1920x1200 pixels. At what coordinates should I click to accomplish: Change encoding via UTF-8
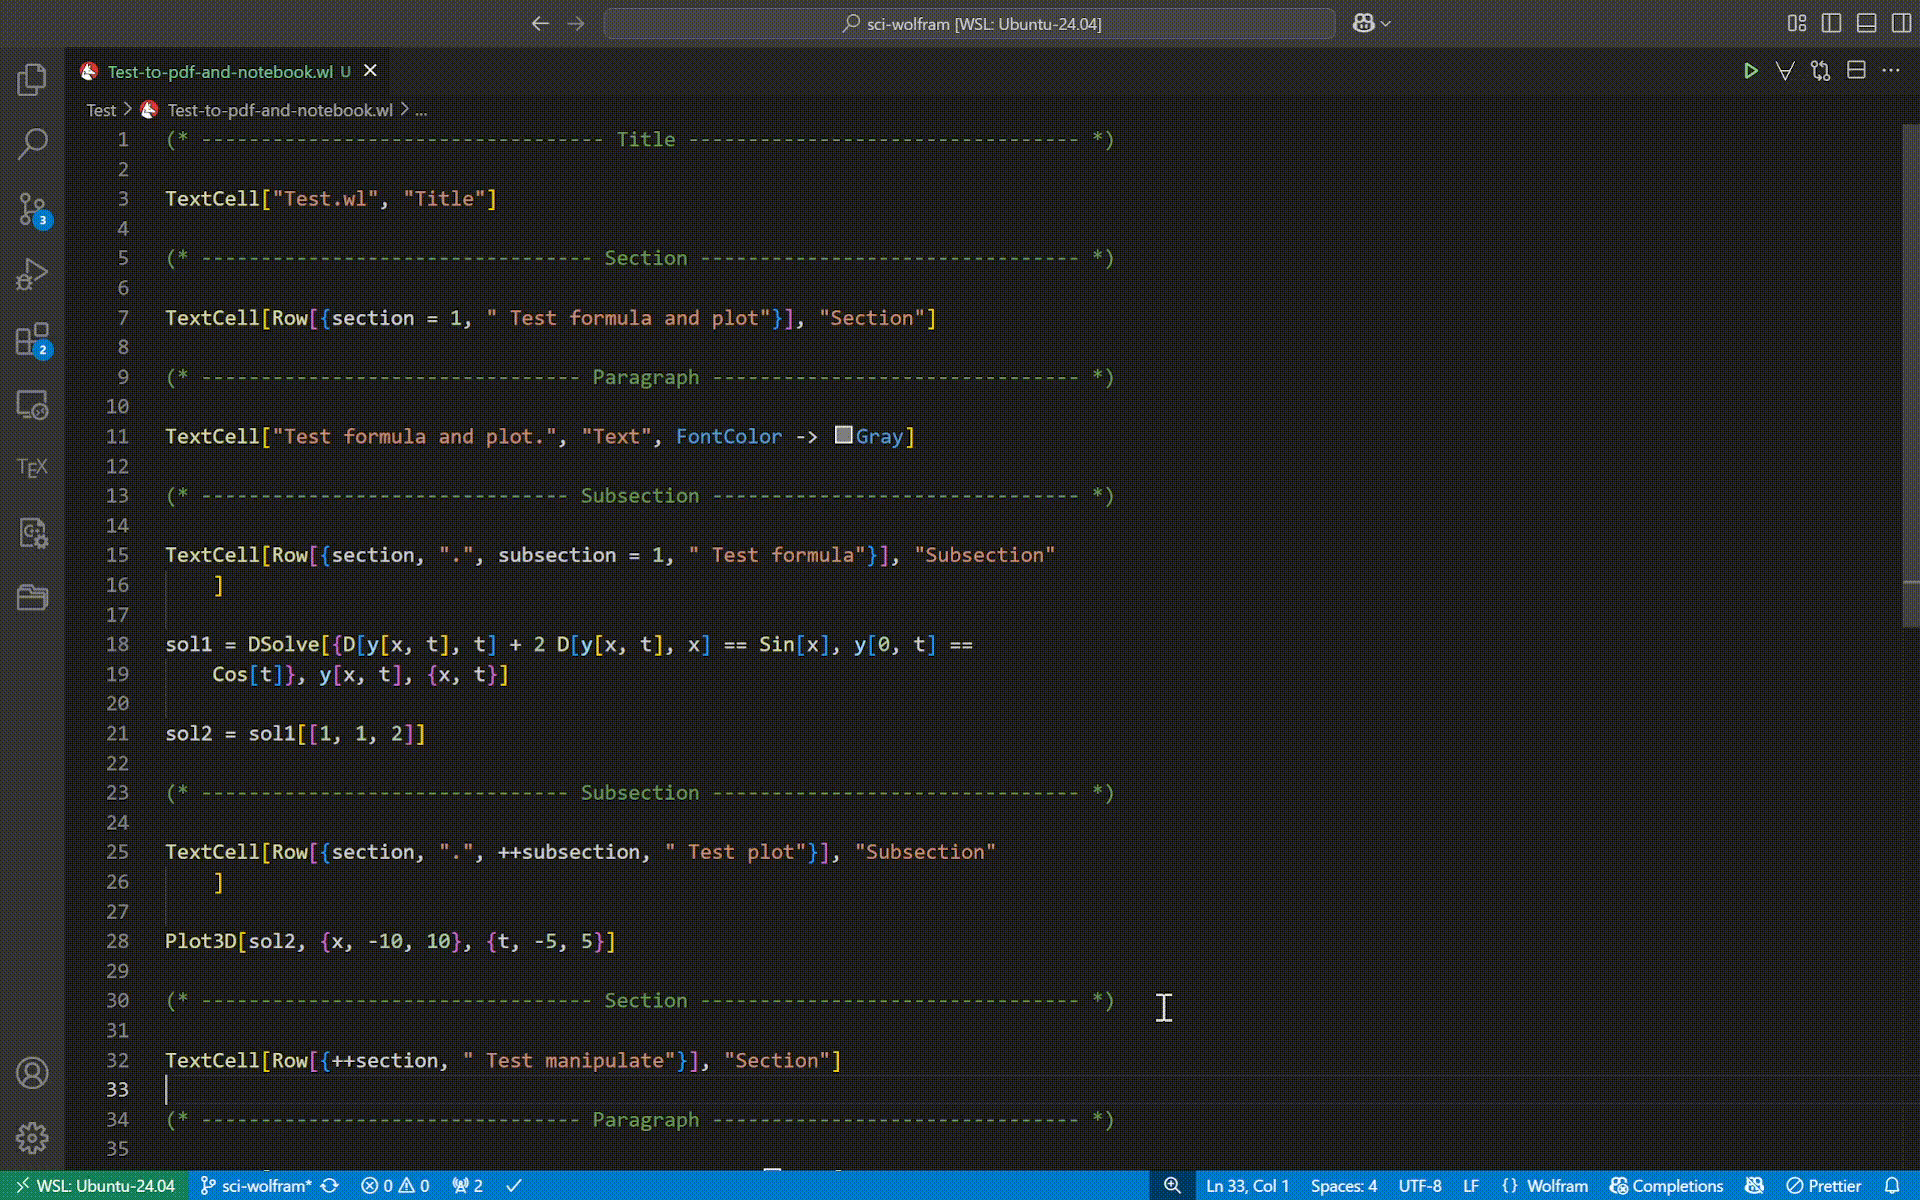click(x=1420, y=1186)
